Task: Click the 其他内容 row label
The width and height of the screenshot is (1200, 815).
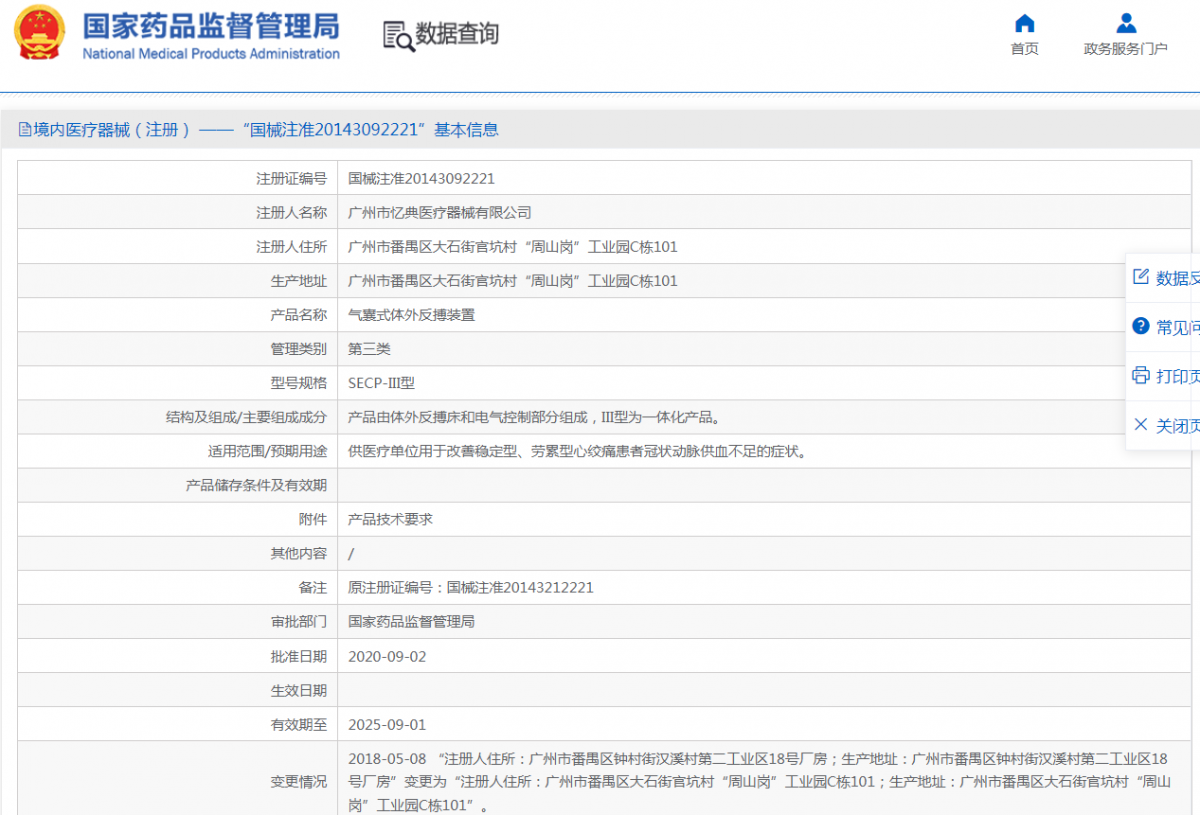Action: pos(298,553)
